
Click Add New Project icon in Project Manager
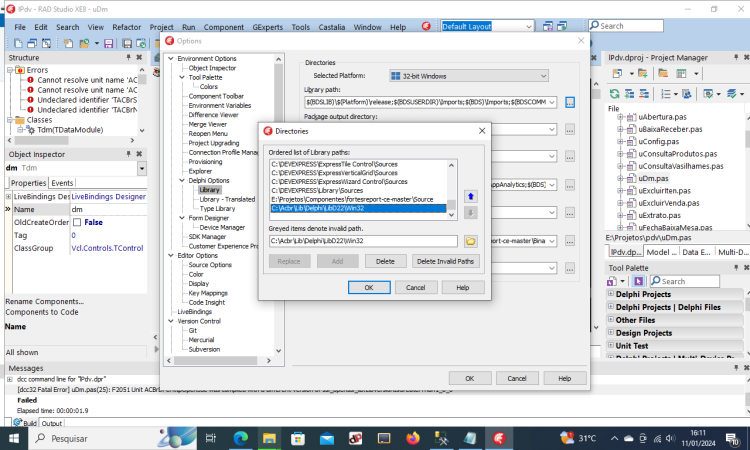pos(618,74)
